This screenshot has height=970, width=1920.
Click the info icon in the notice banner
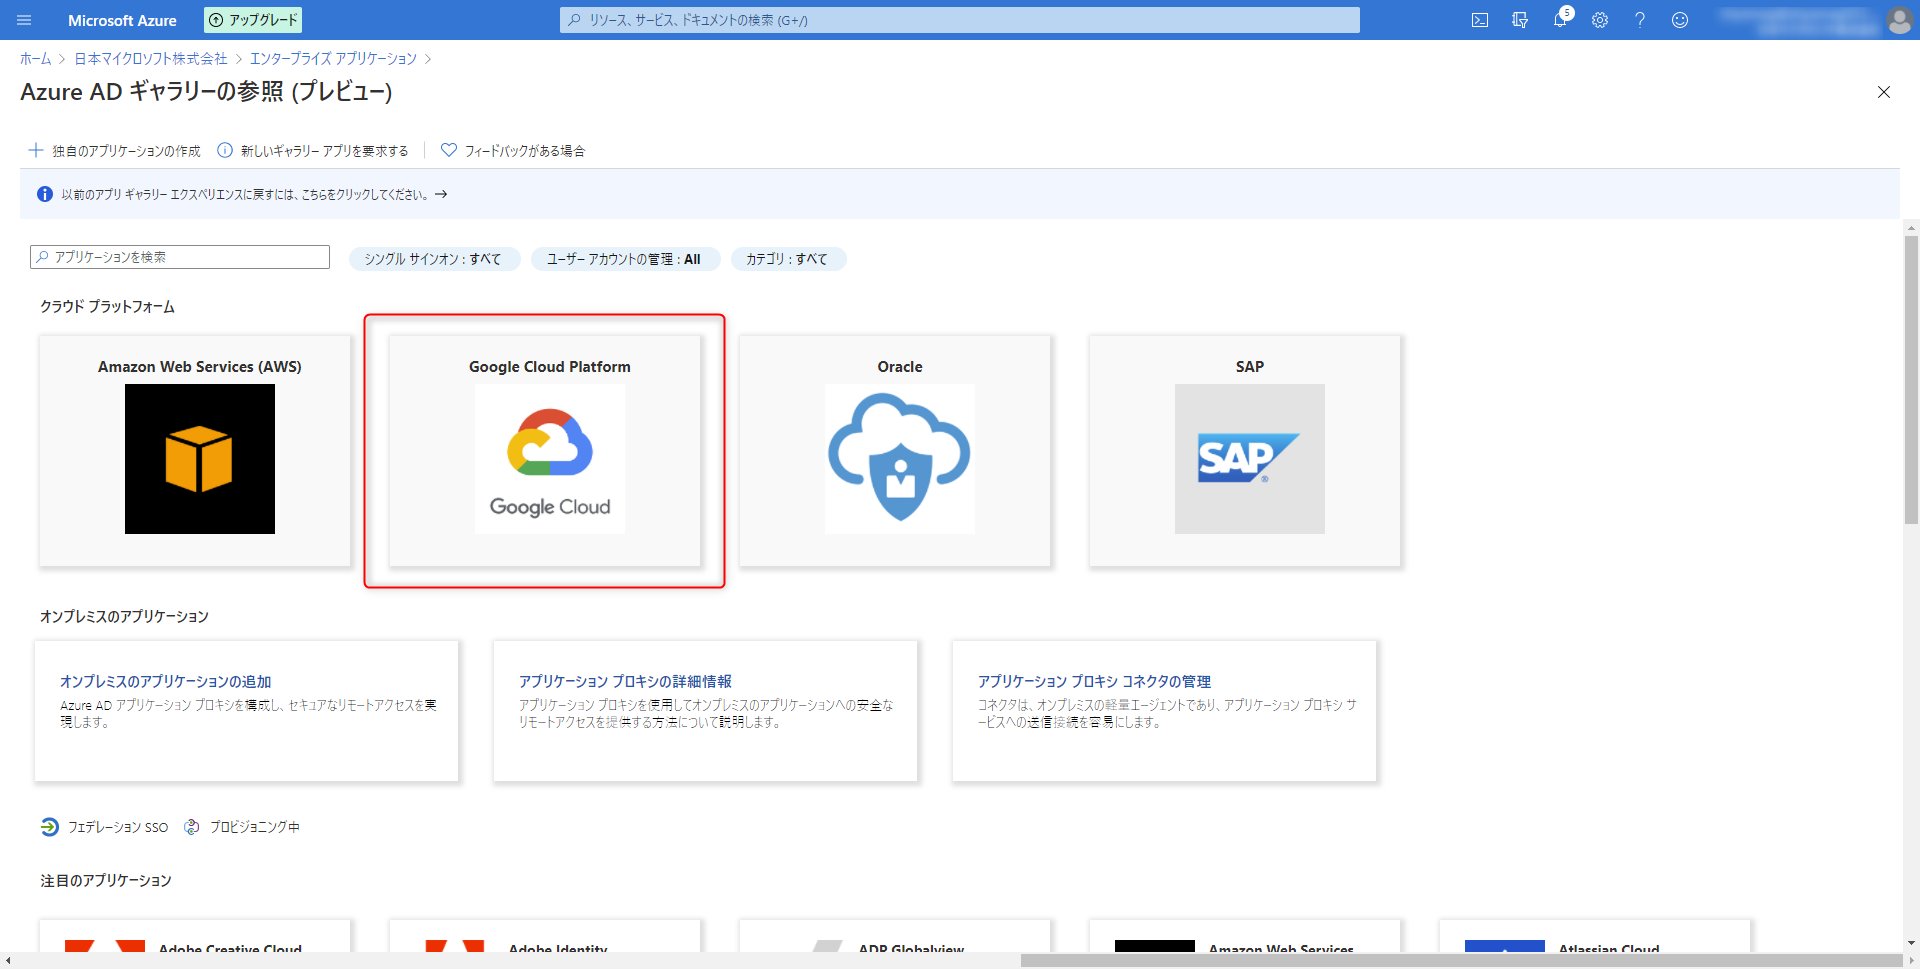[x=44, y=194]
